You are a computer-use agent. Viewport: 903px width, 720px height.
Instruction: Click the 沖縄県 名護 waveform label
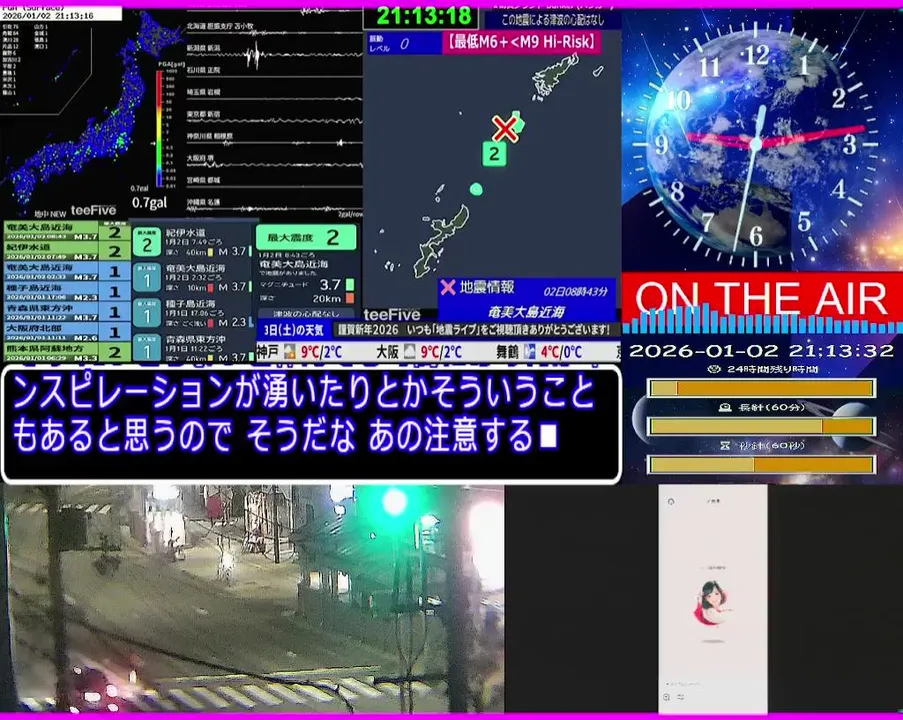click(x=203, y=203)
